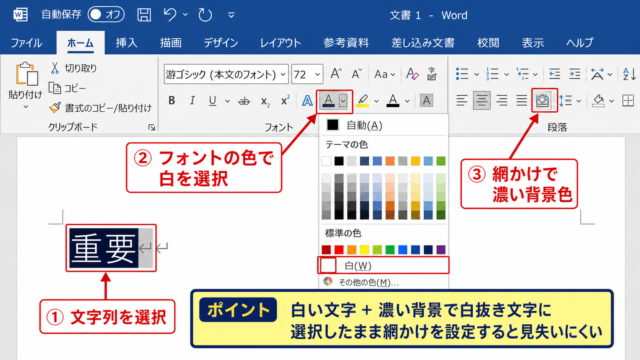Select 自動(A) automatic color option
This screenshot has height=360, width=640.
384,125
